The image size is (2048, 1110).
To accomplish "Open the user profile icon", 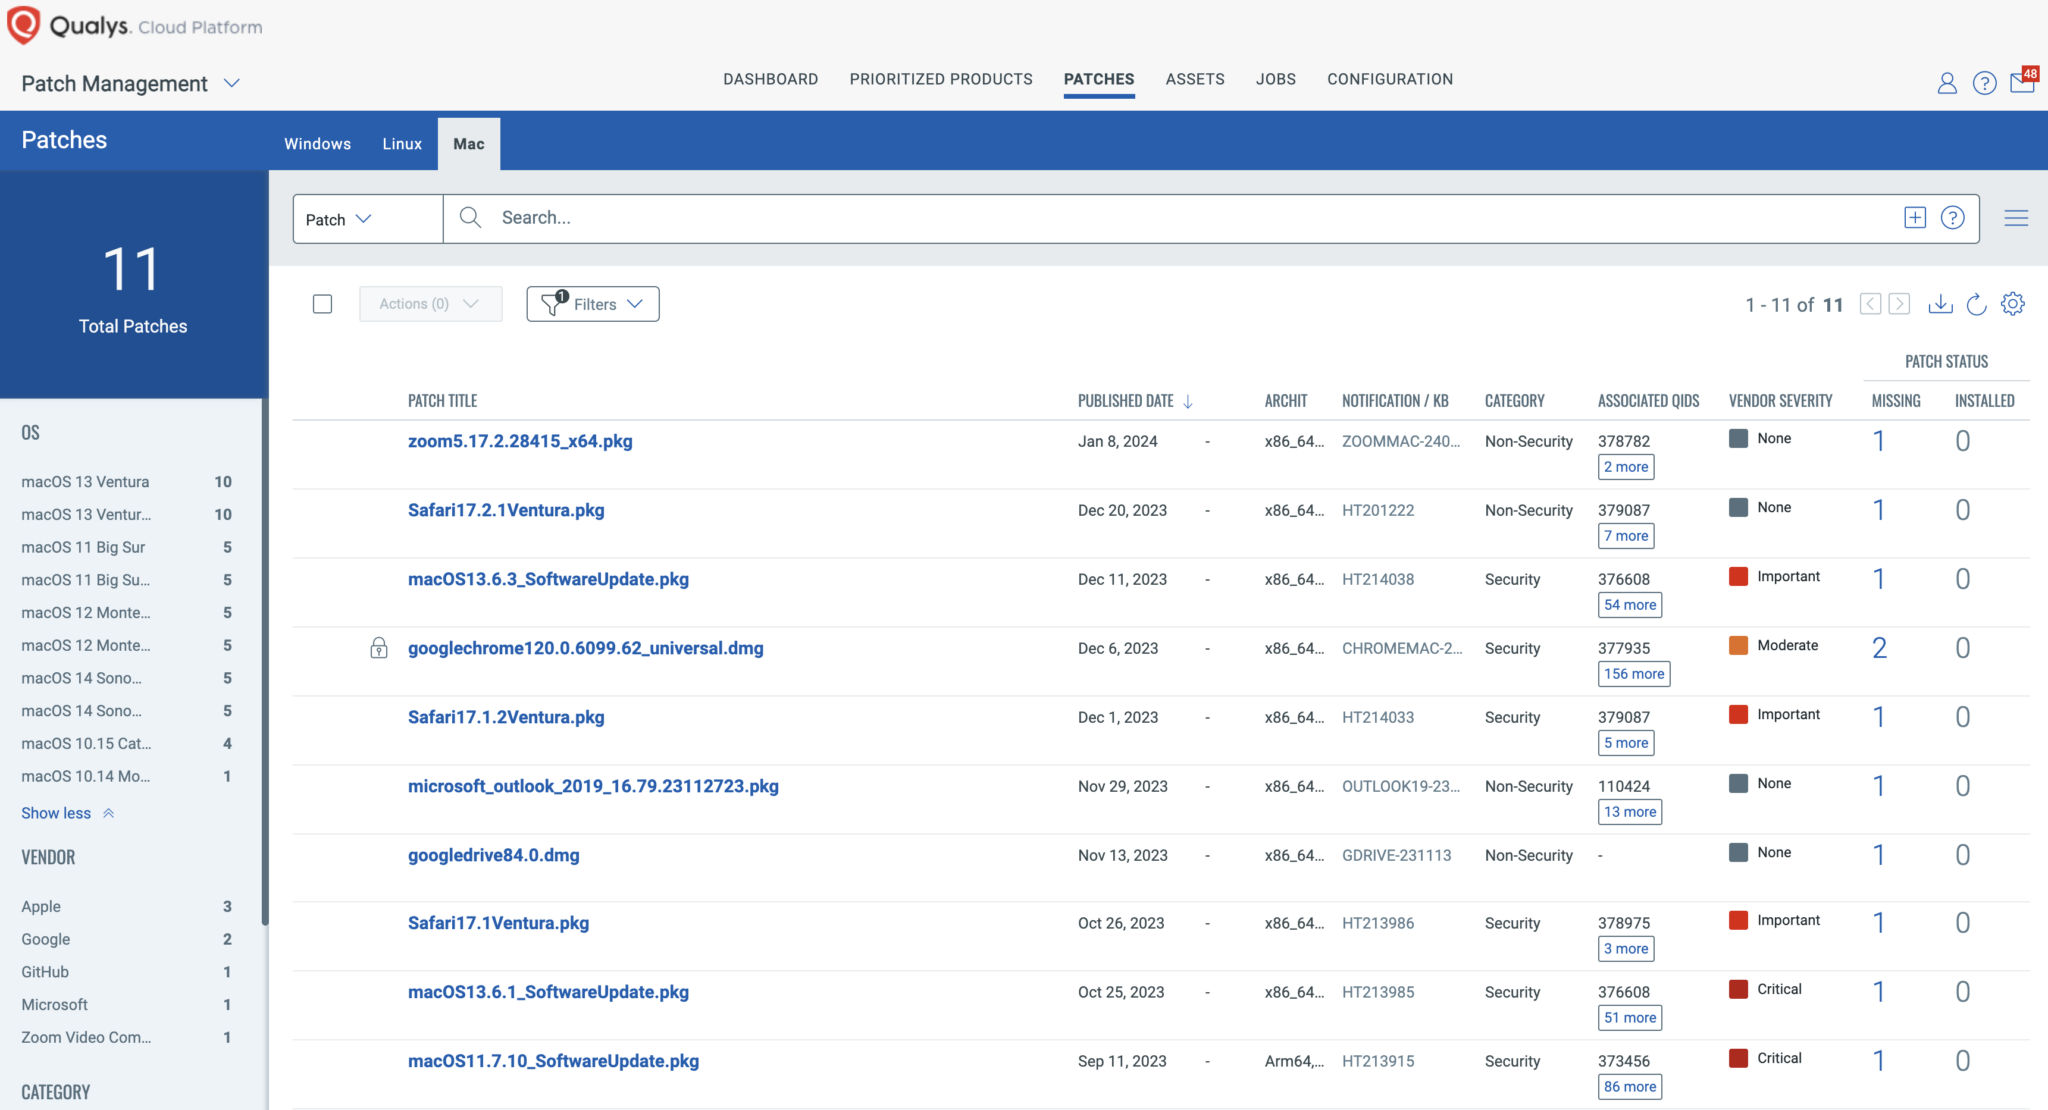I will (x=1947, y=83).
